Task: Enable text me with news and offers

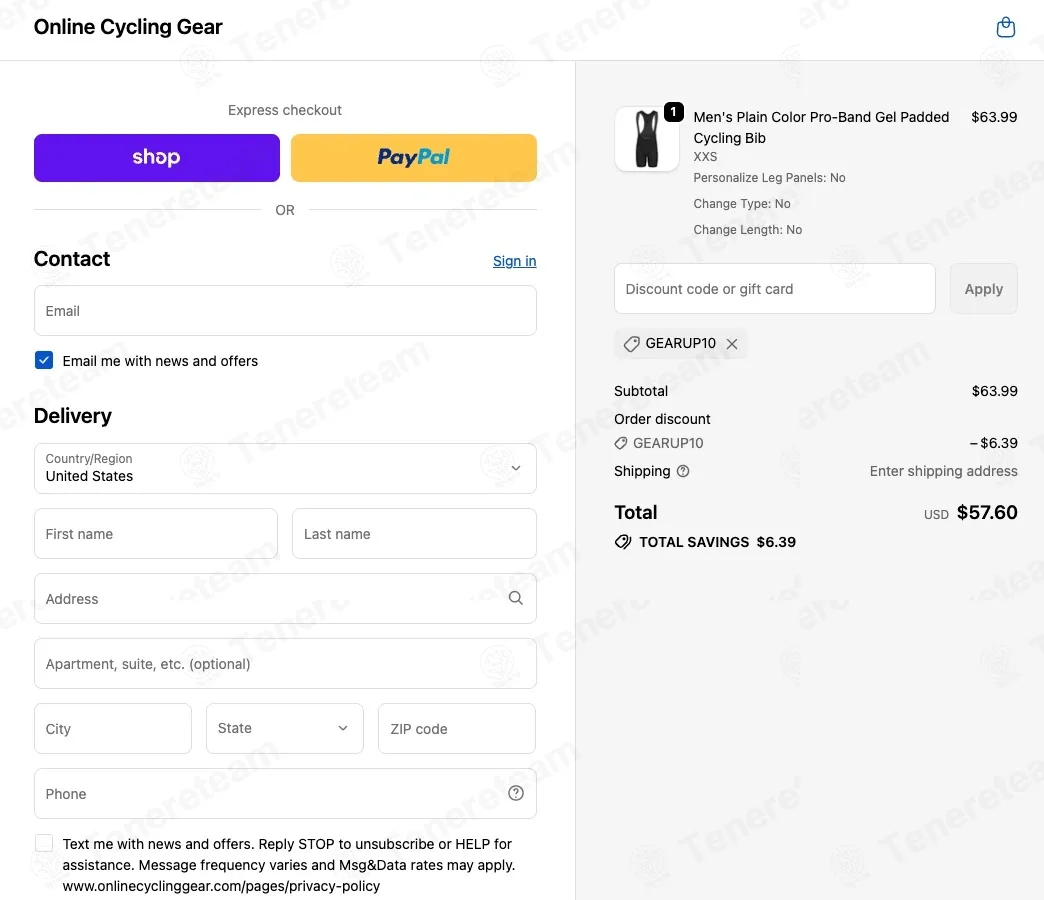Action: coord(44,843)
